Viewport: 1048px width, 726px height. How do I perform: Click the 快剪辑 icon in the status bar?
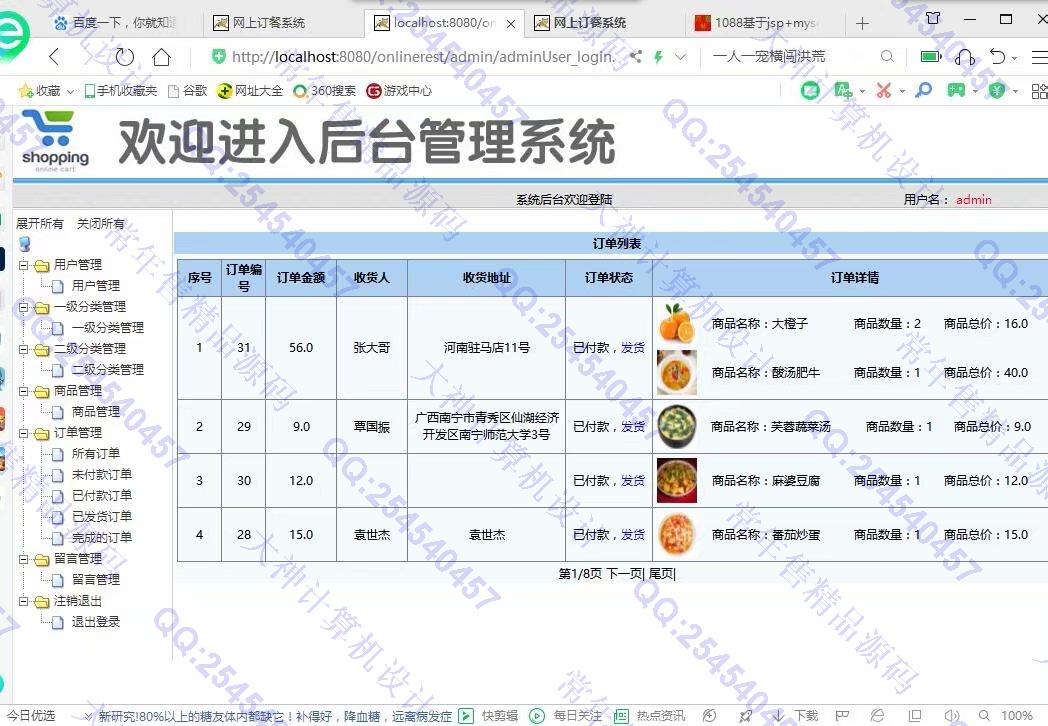coord(466,716)
